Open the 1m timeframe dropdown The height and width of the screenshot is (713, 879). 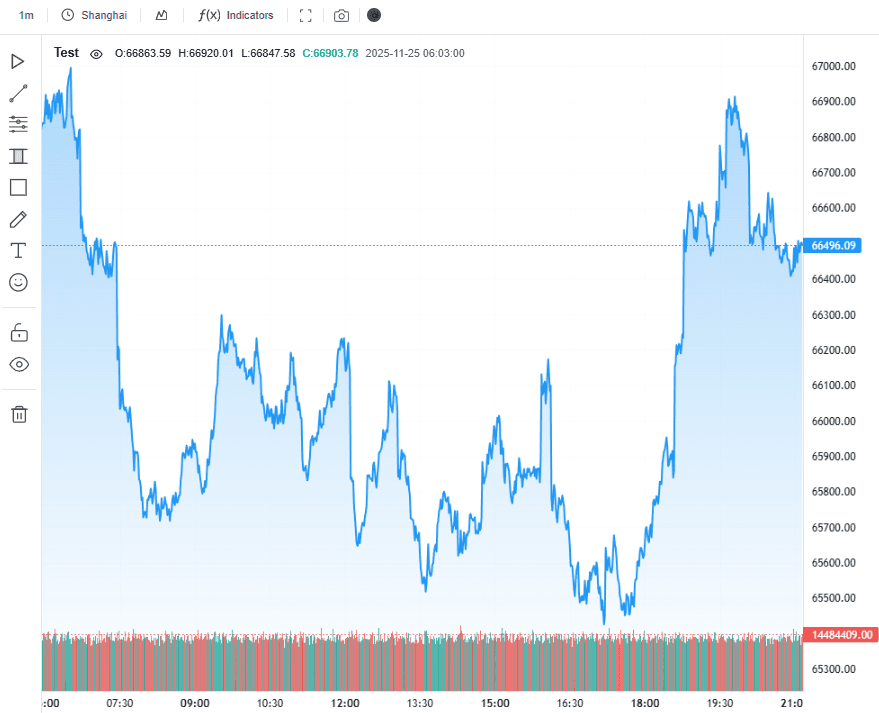click(26, 16)
